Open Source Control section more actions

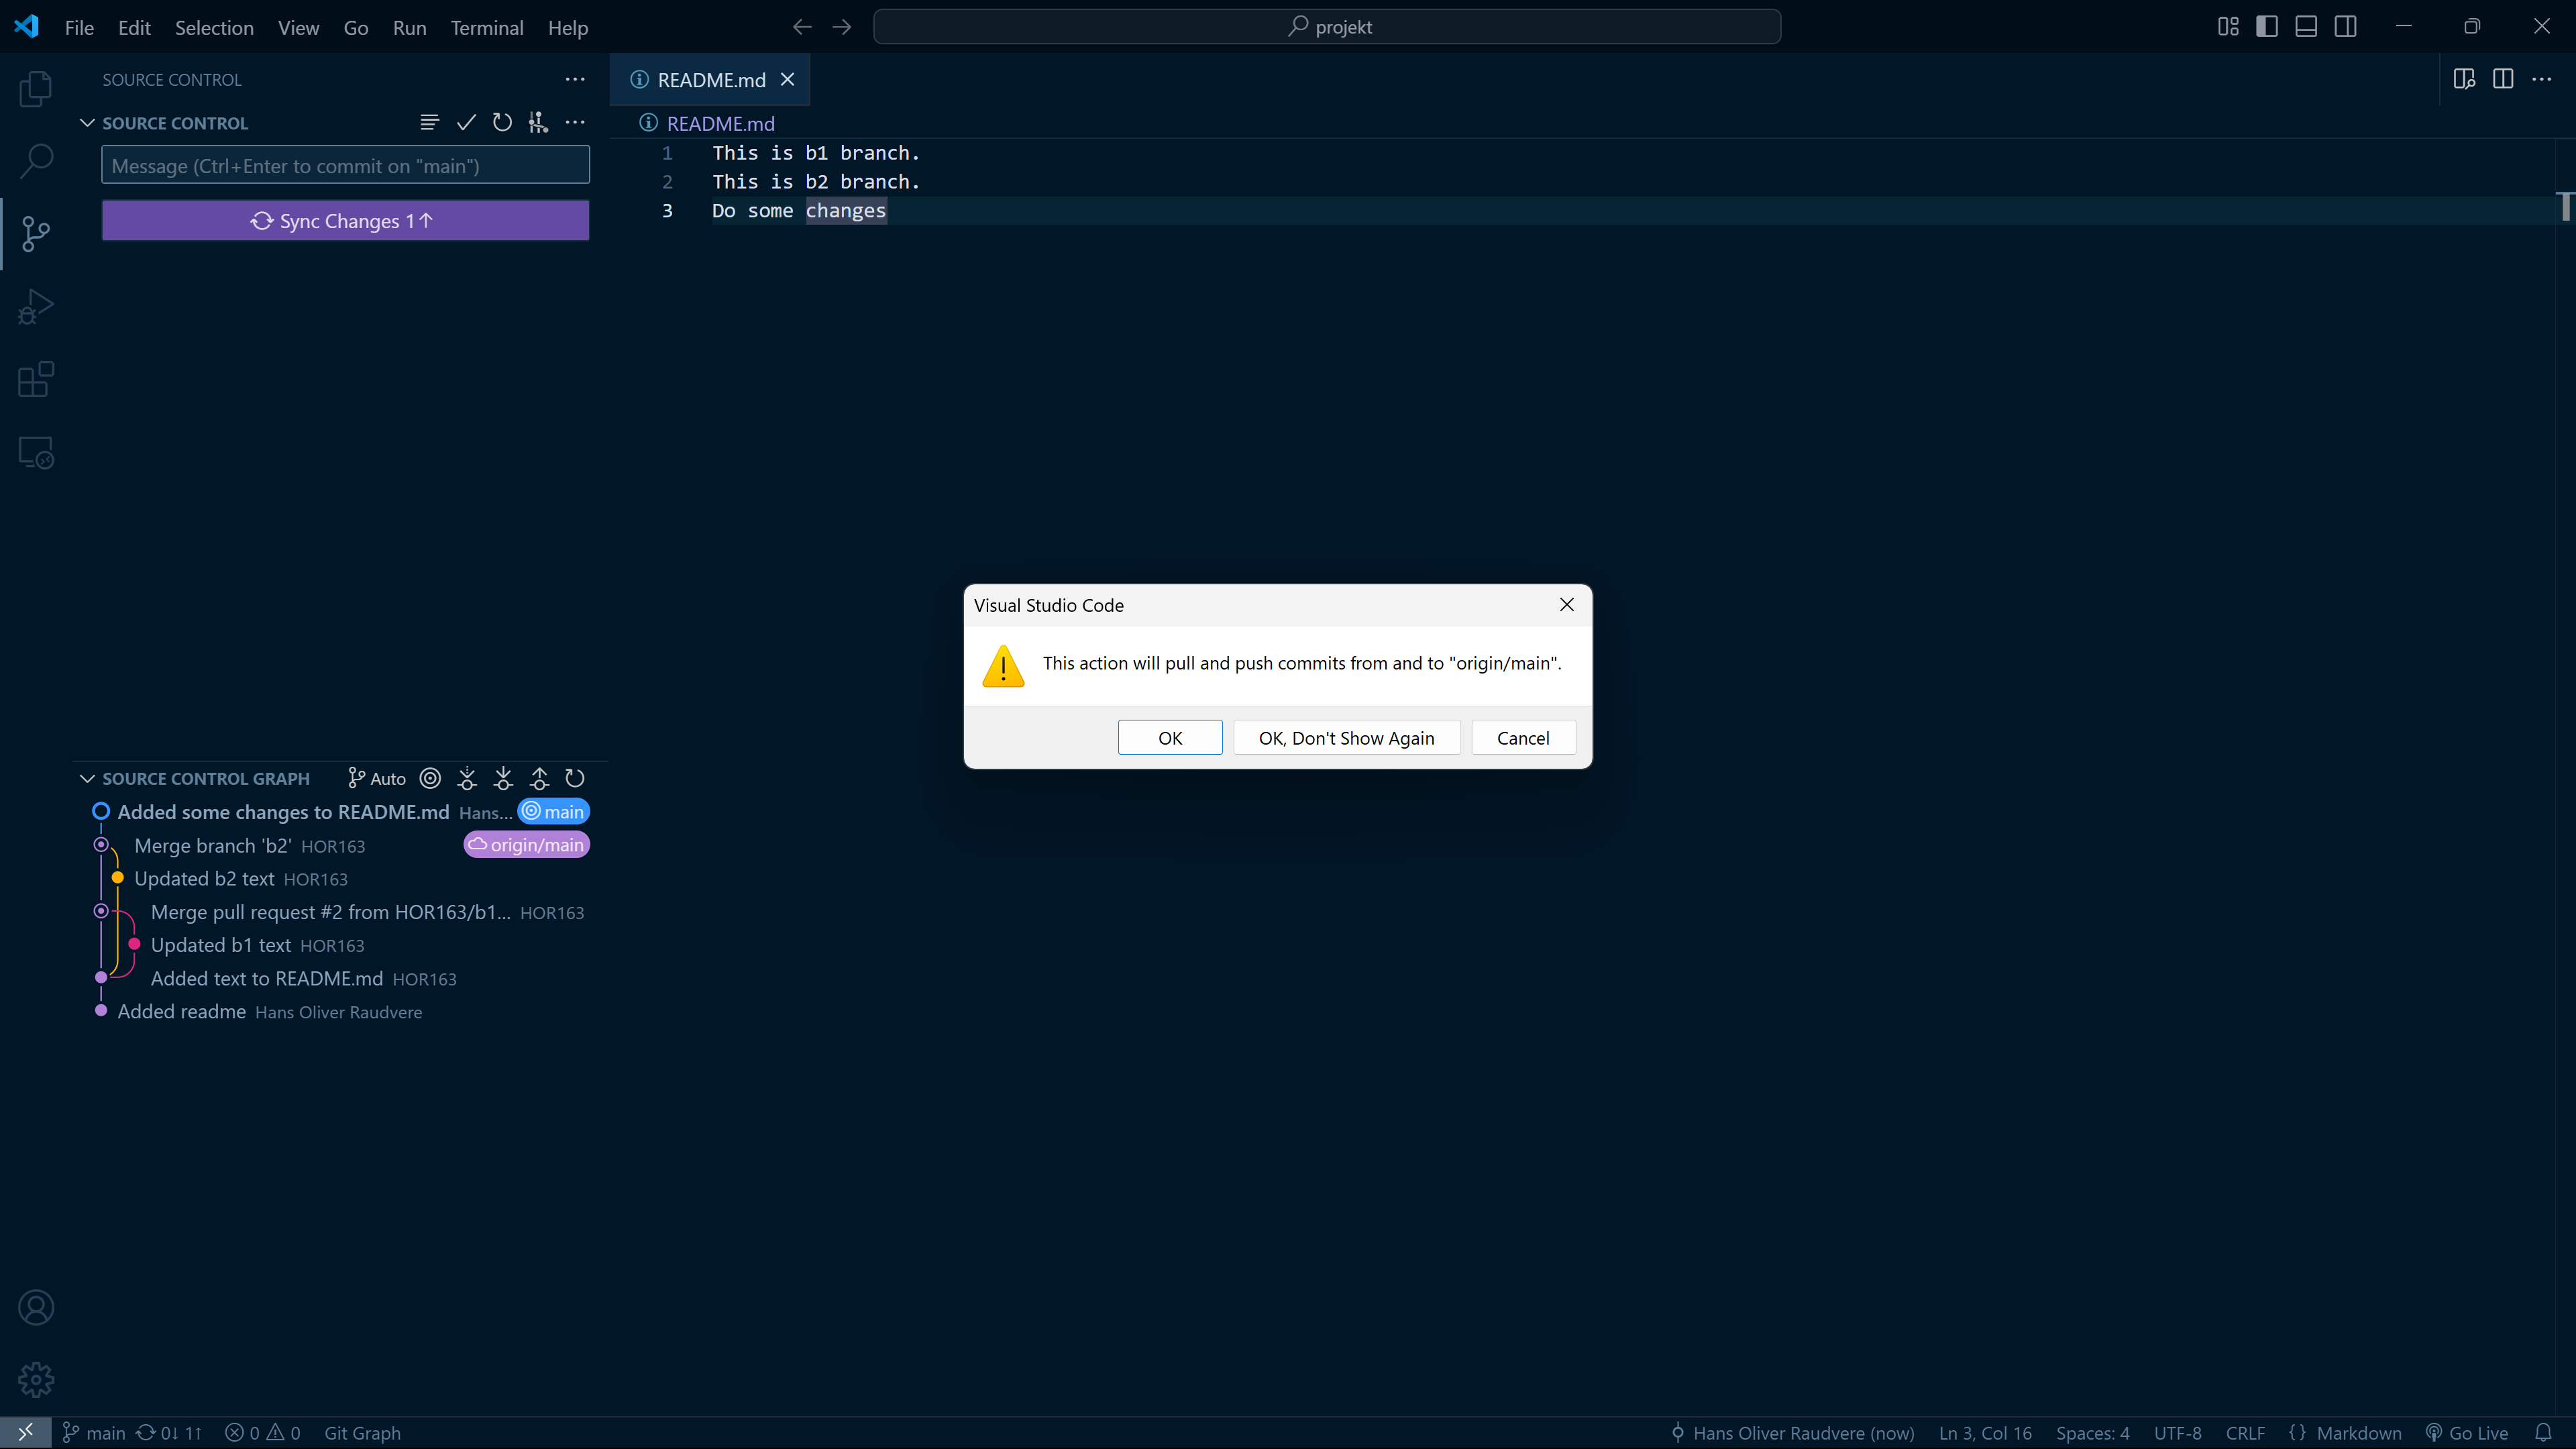click(x=575, y=122)
